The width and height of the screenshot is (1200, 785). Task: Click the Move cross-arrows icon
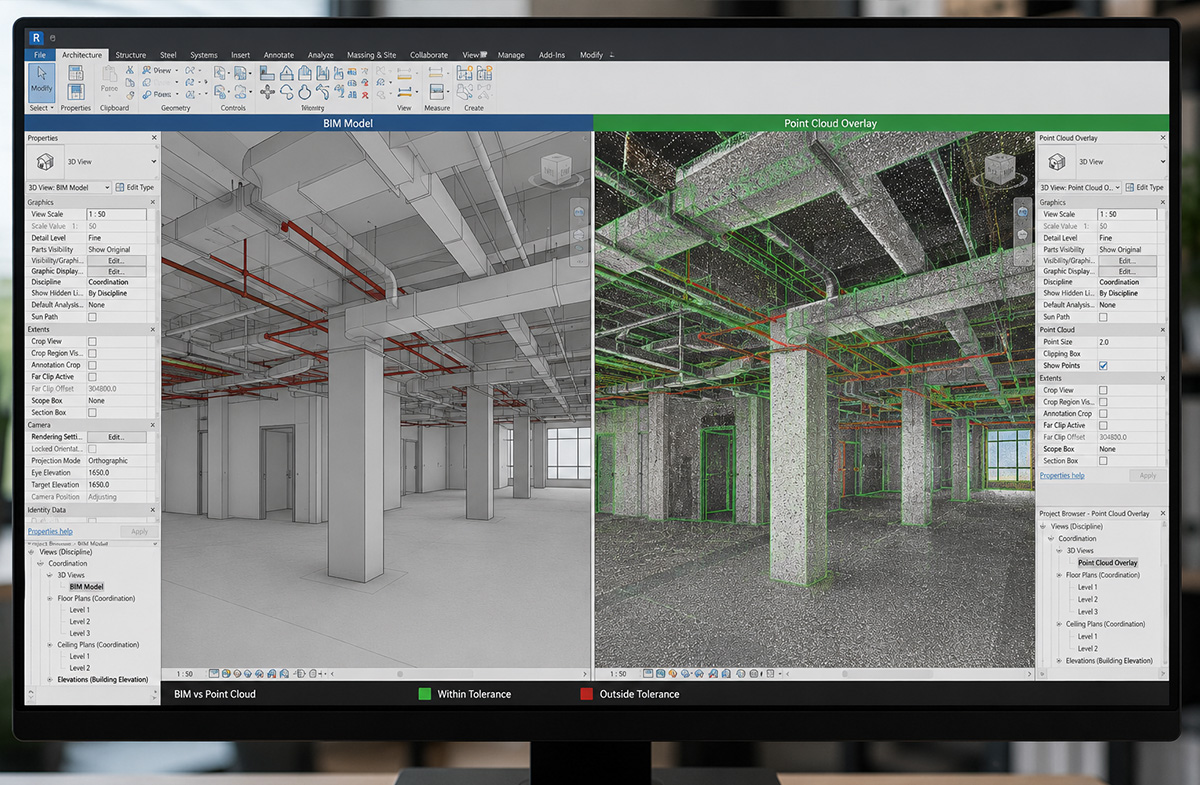(x=267, y=92)
